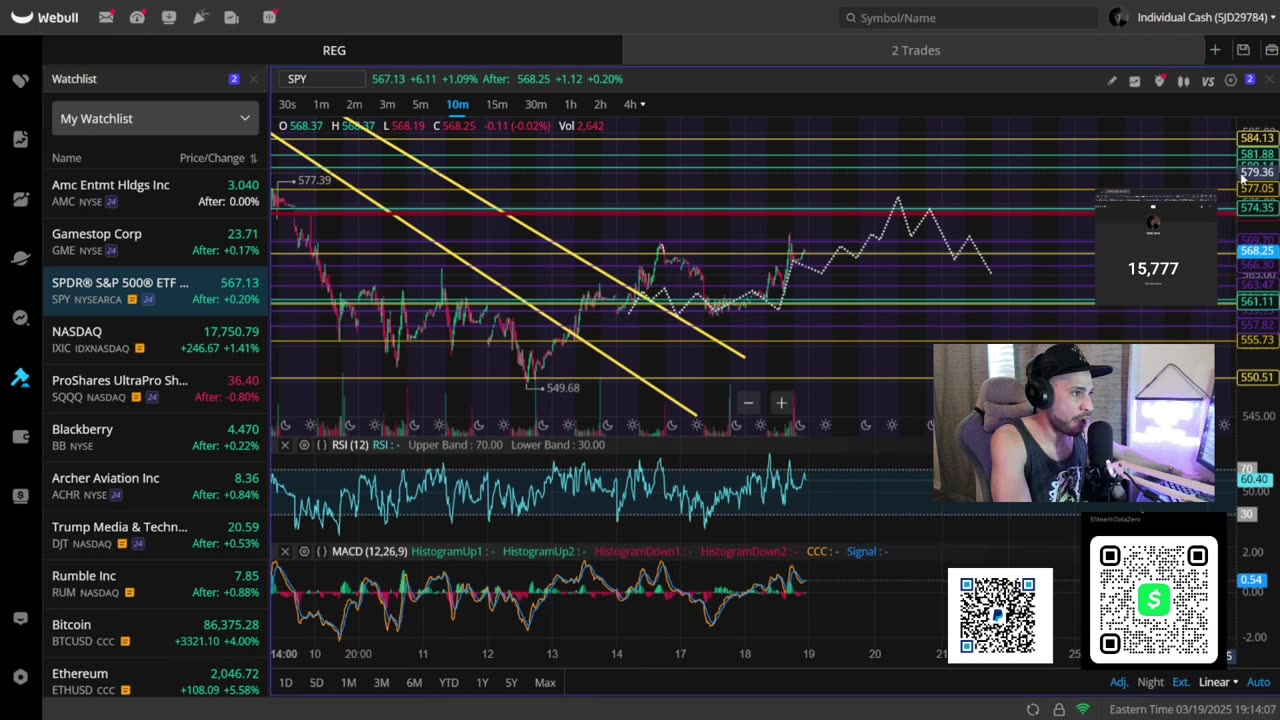
Task: Zoom out chart with minus button
Action: (x=748, y=403)
